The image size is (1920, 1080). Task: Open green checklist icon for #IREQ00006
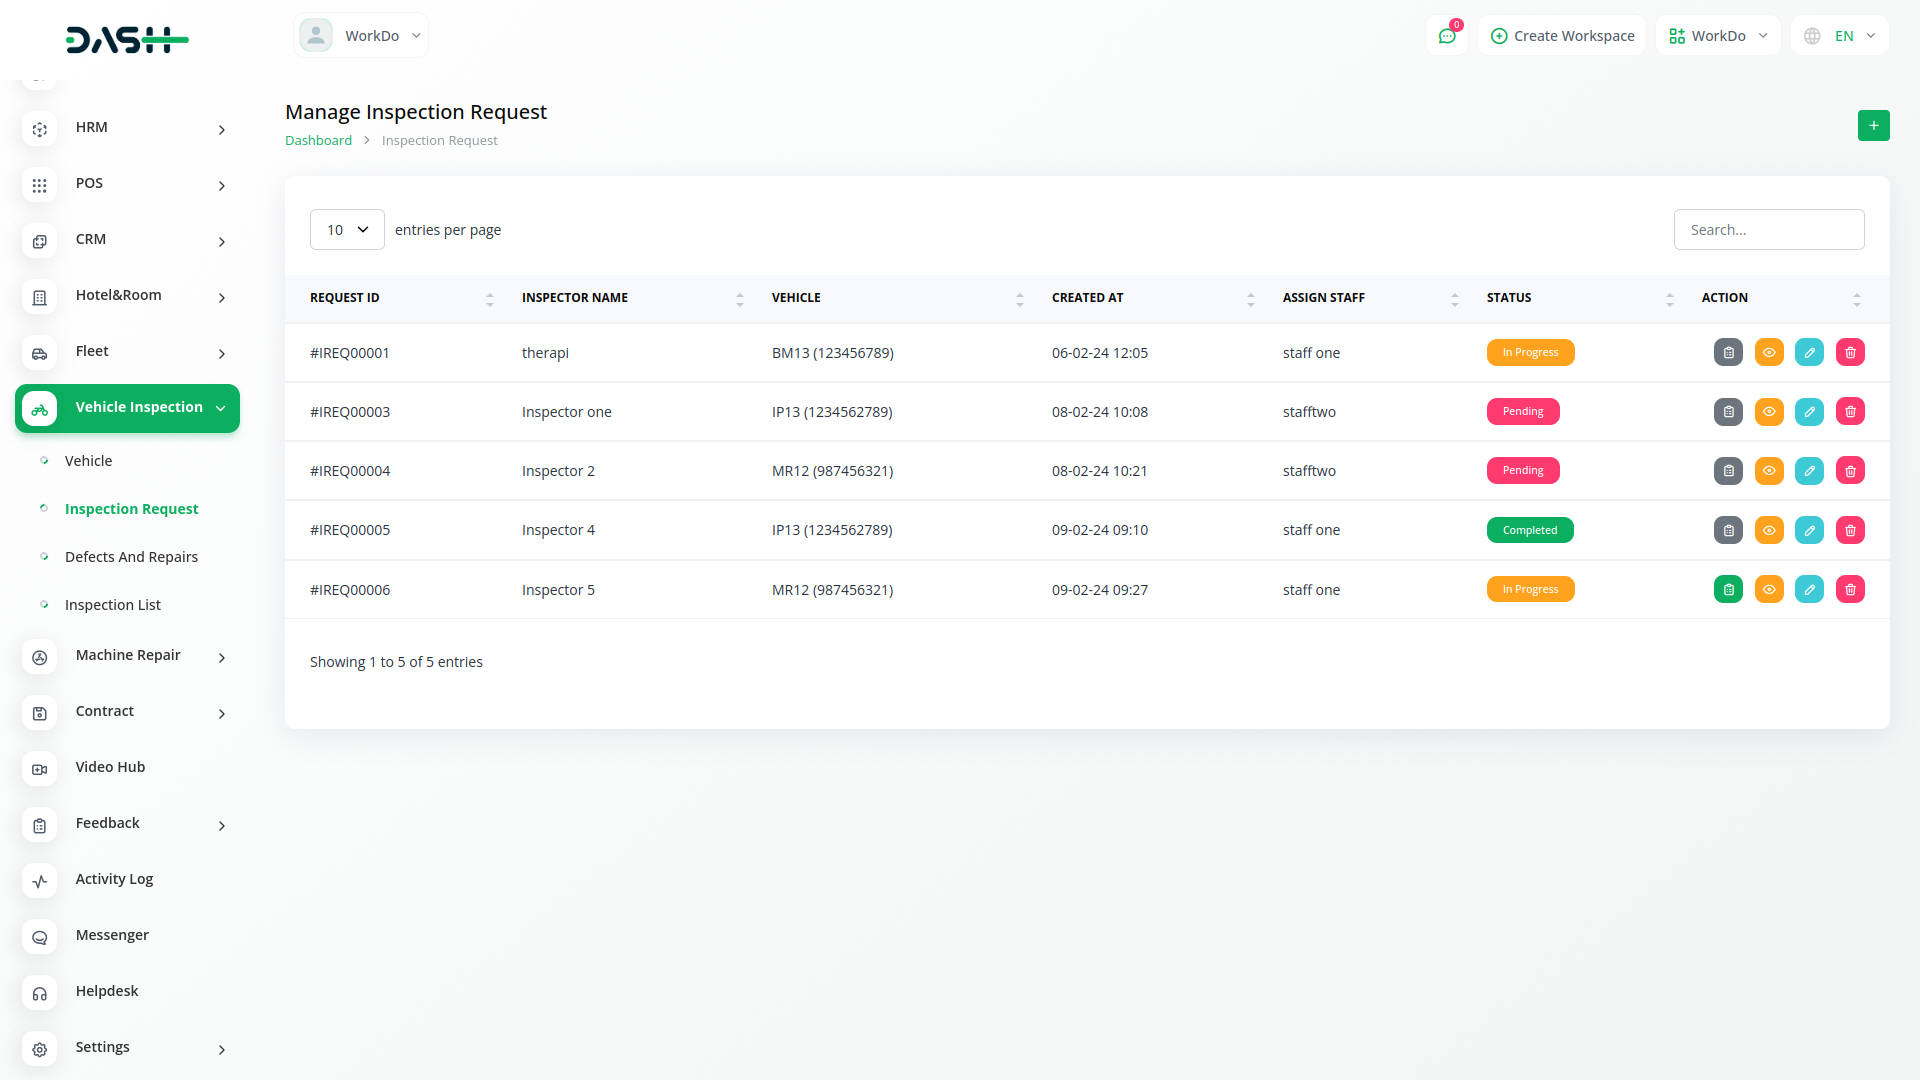[x=1728, y=590]
